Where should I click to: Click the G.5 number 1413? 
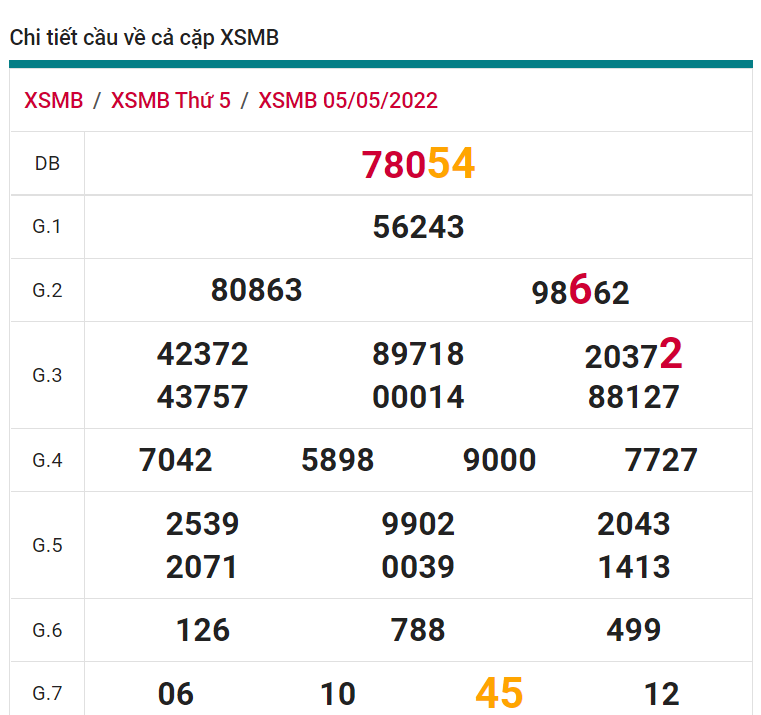634,568
